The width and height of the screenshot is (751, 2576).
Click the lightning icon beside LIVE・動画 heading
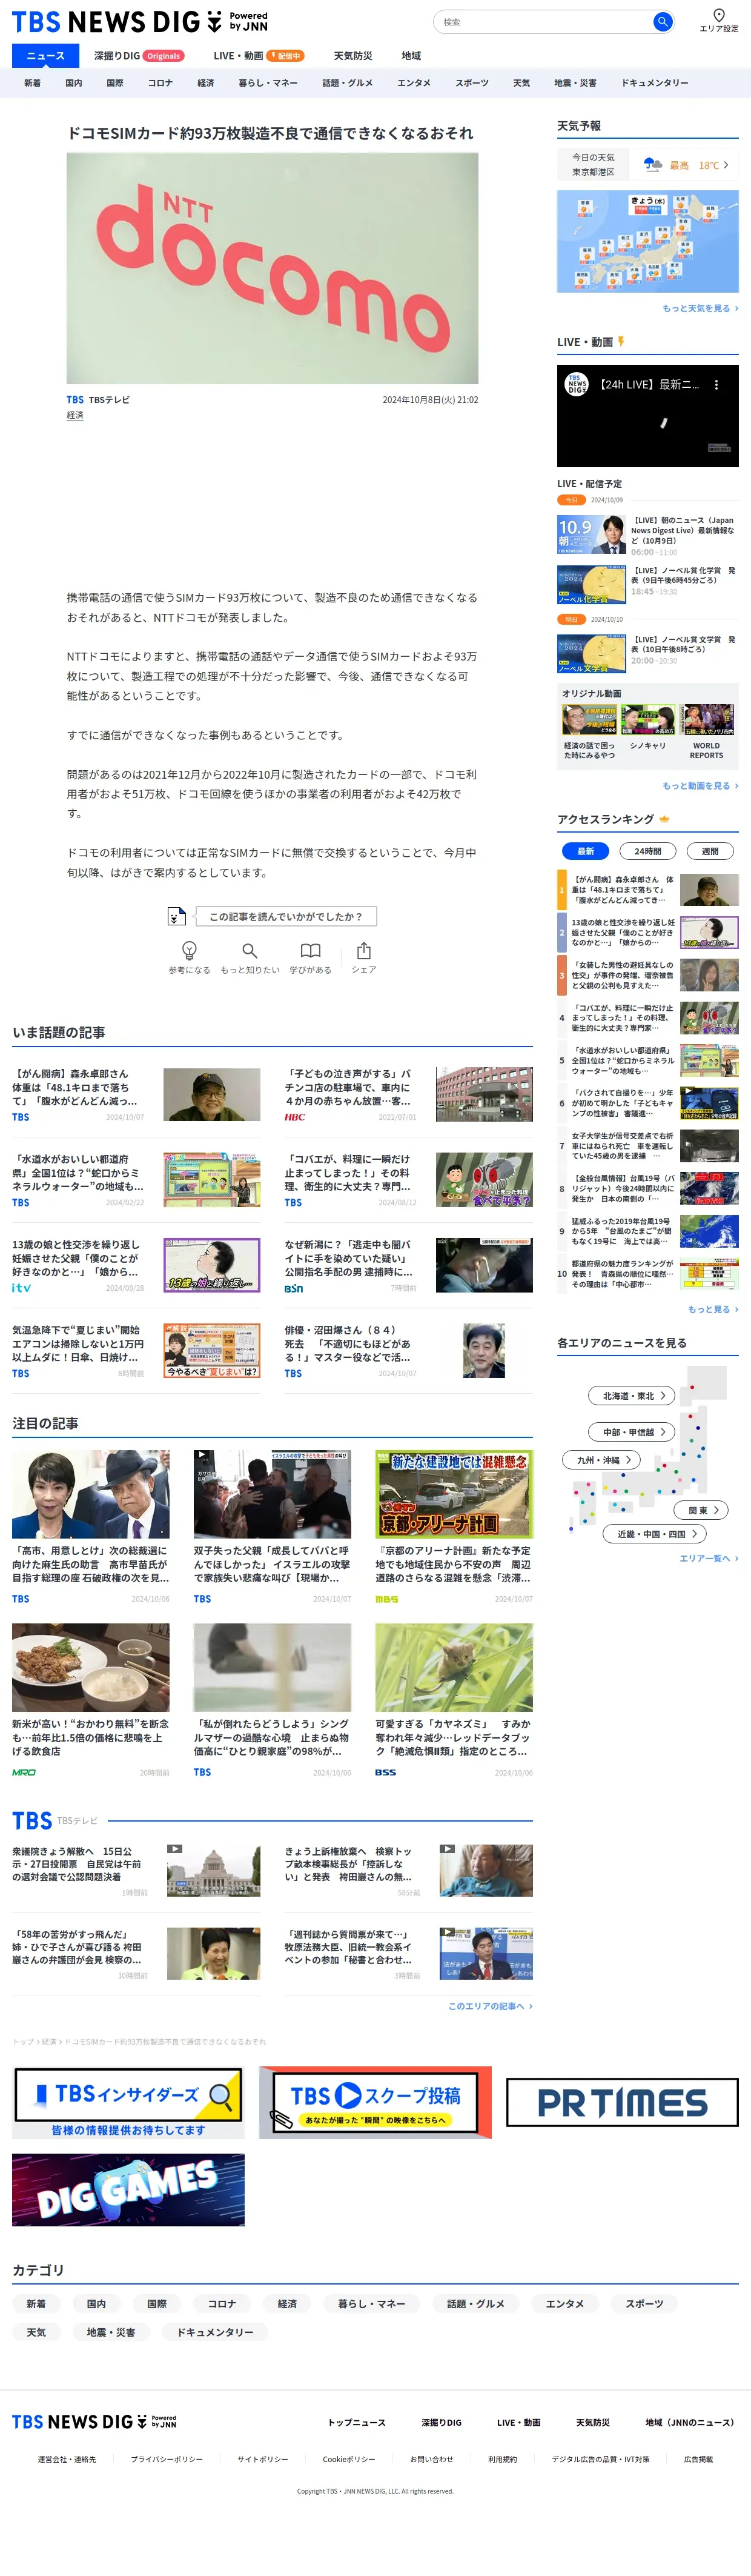(x=621, y=342)
